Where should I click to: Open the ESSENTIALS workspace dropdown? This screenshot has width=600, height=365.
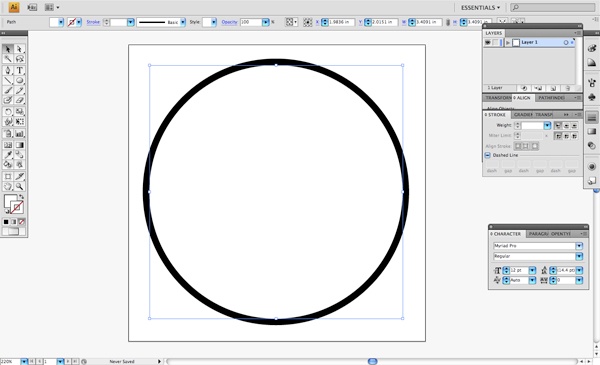click(x=480, y=8)
